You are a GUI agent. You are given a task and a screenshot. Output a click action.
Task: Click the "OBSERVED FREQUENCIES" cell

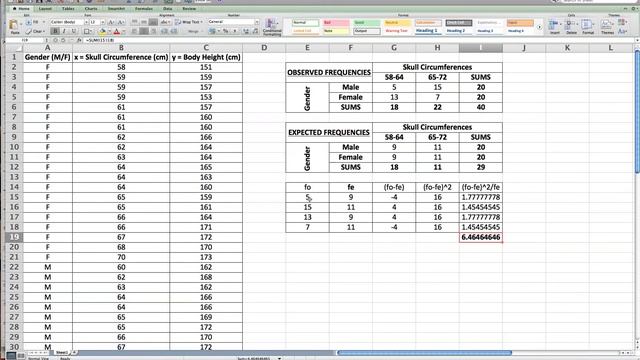point(329,72)
